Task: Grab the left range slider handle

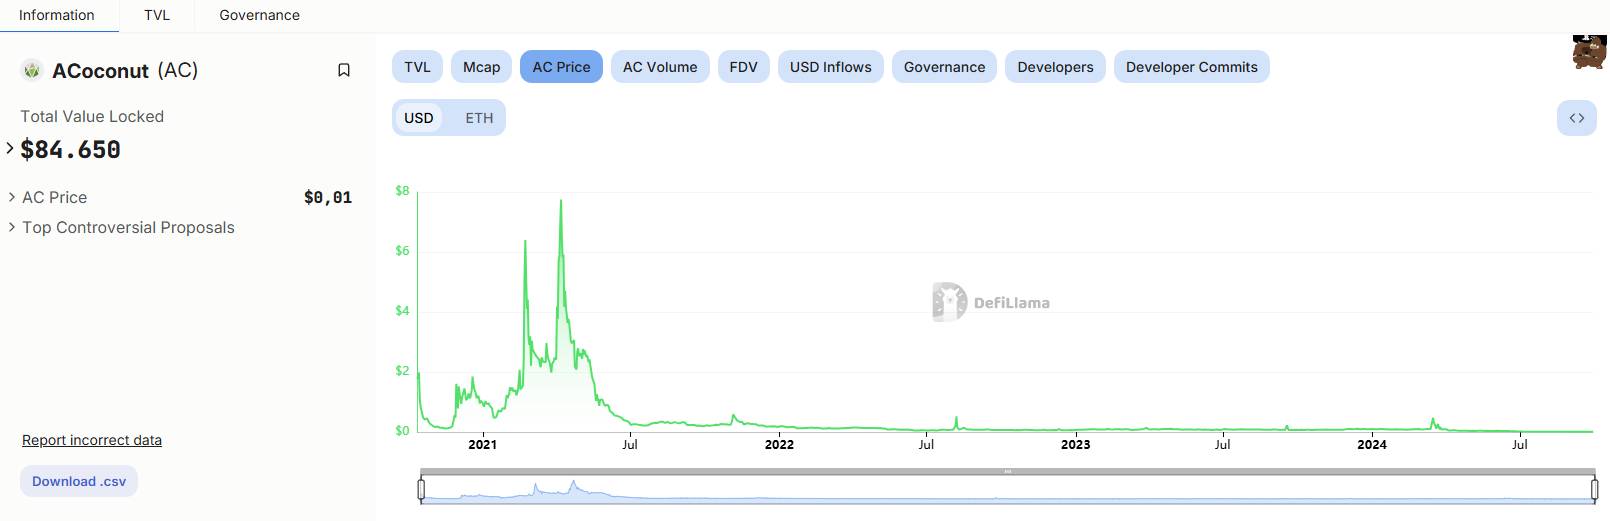Action: 421,489
